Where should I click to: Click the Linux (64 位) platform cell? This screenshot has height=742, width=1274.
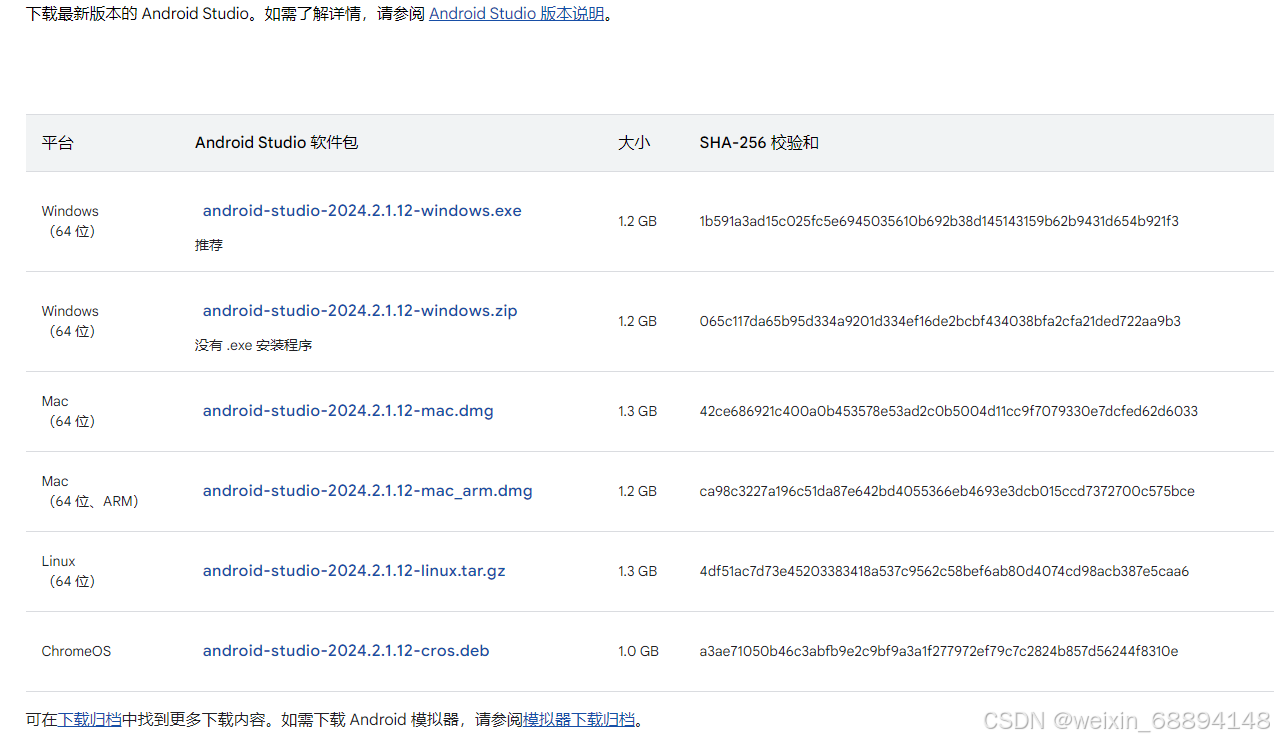(69, 571)
